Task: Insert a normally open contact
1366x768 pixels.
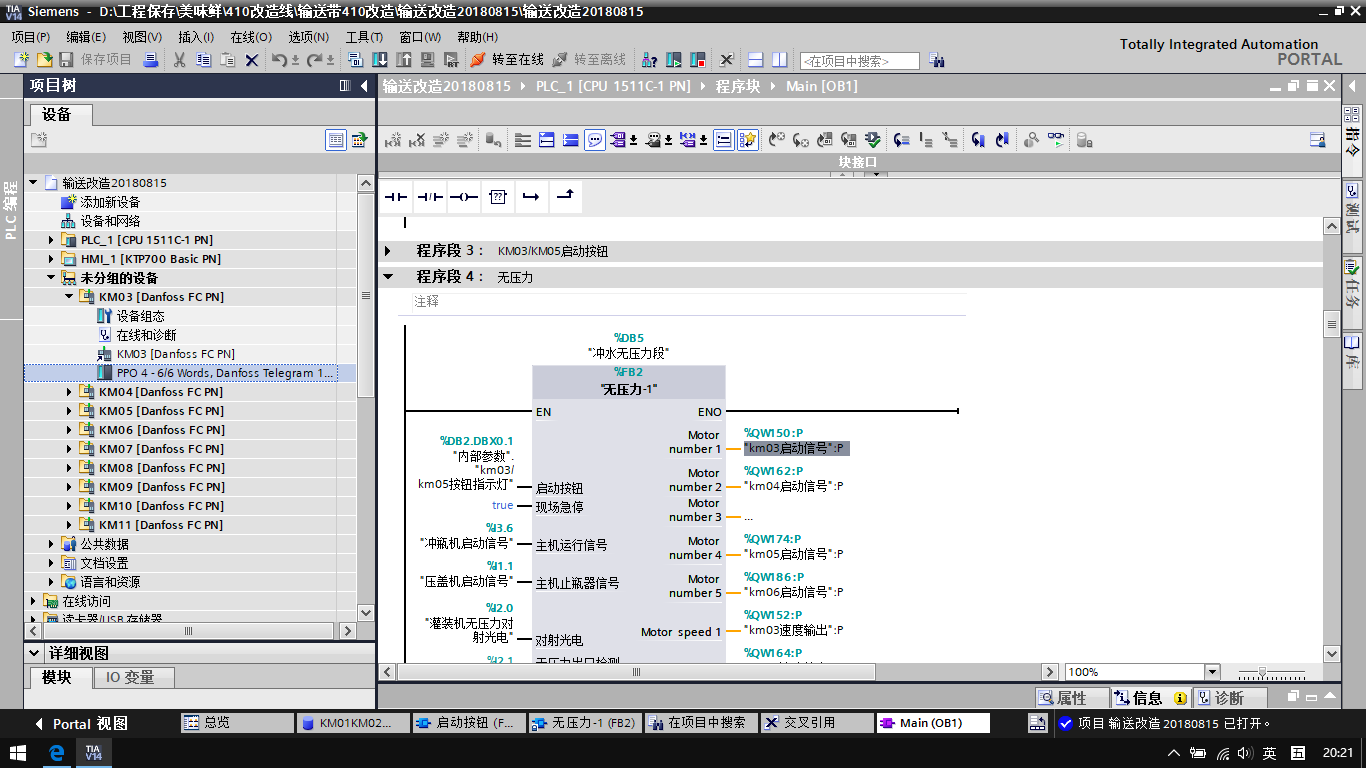Action: (397, 197)
